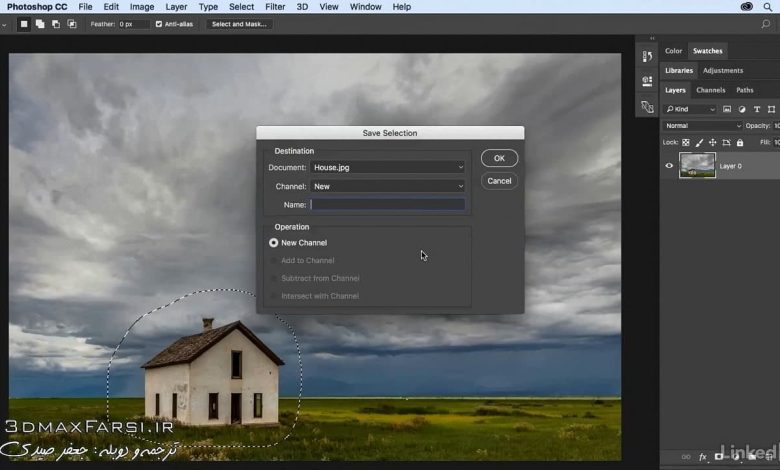The width and height of the screenshot is (780, 470).
Task: Click the Add to selection icon
Action: [x=40, y=24]
